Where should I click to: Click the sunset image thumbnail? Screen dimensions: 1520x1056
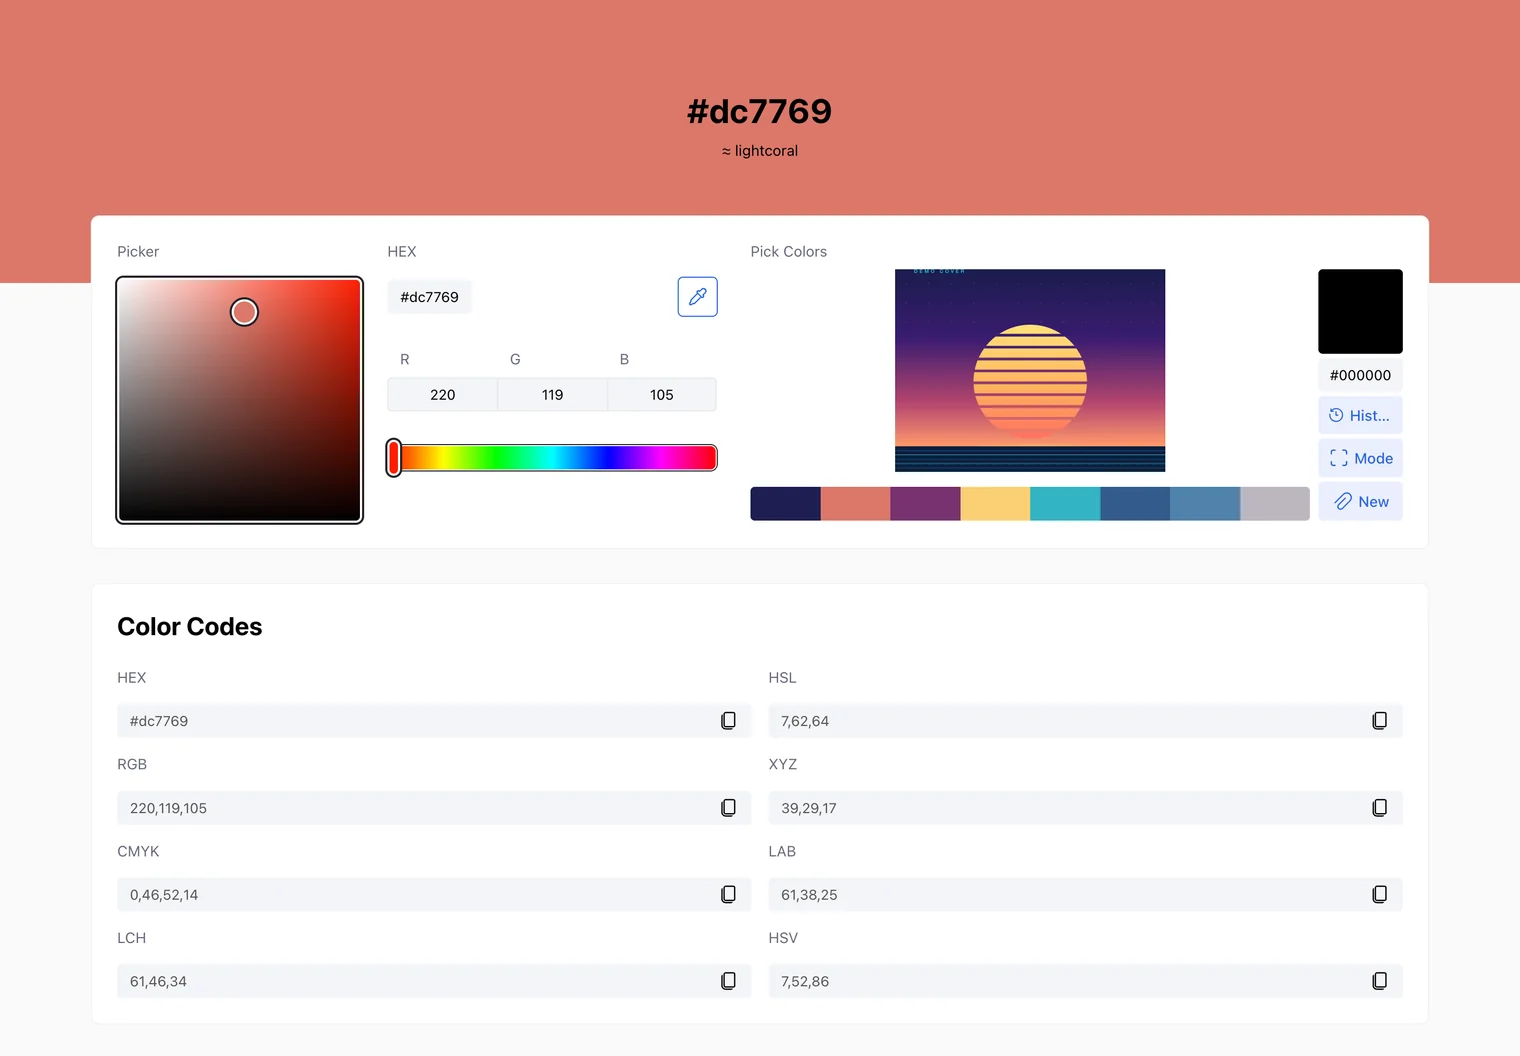tap(1030, 370)
